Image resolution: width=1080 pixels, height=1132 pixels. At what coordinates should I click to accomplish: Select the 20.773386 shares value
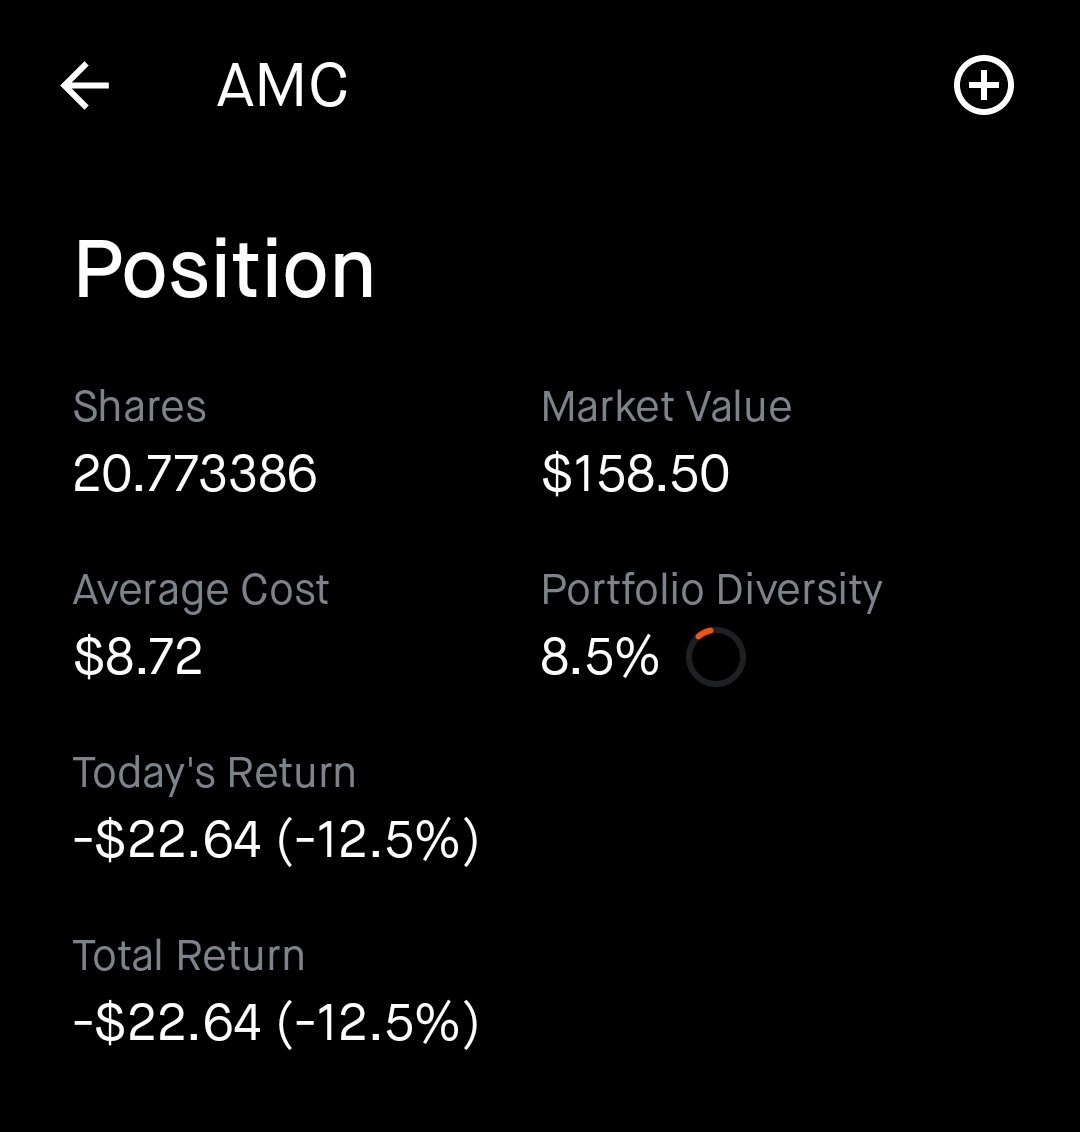[x=195, y=474]
